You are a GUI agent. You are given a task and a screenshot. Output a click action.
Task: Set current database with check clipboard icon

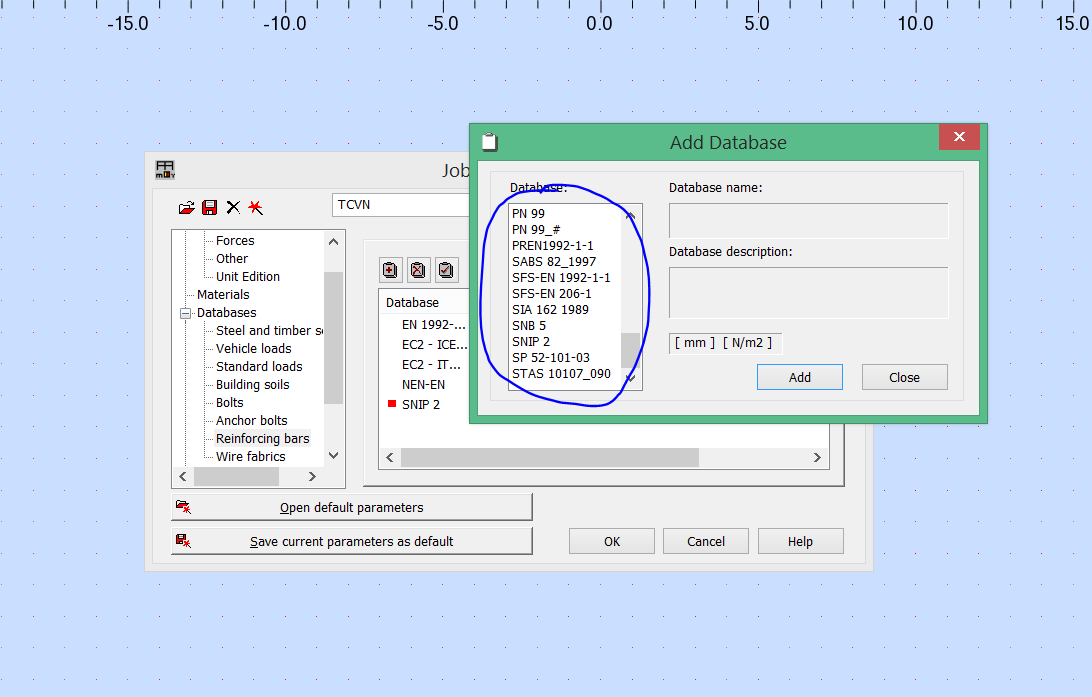(x=446, y=269)
